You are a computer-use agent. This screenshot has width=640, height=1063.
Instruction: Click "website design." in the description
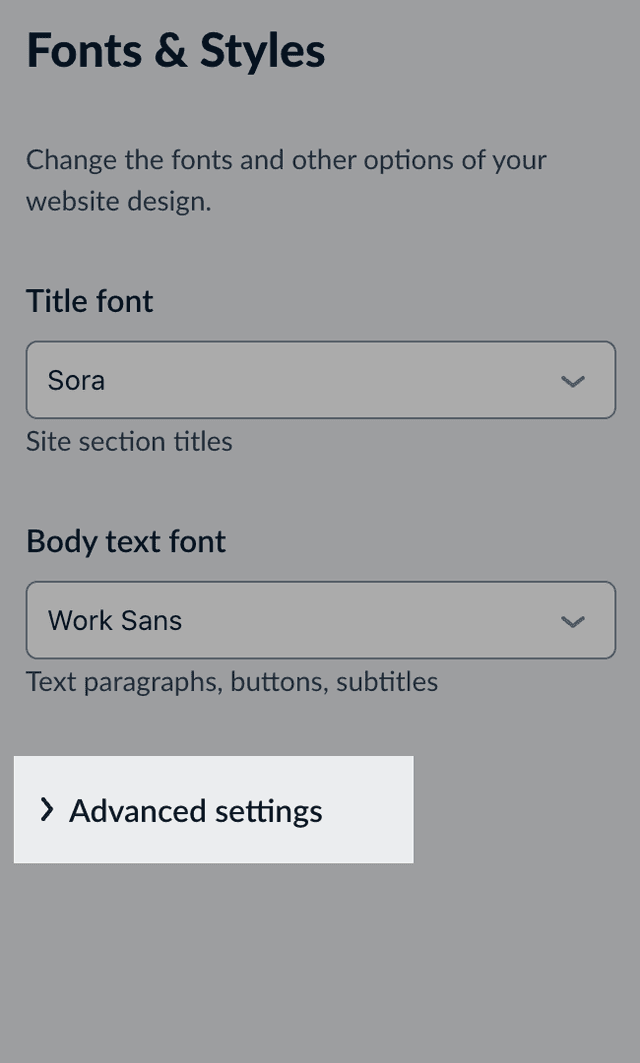pyautogui.click(x=118, y=201)
